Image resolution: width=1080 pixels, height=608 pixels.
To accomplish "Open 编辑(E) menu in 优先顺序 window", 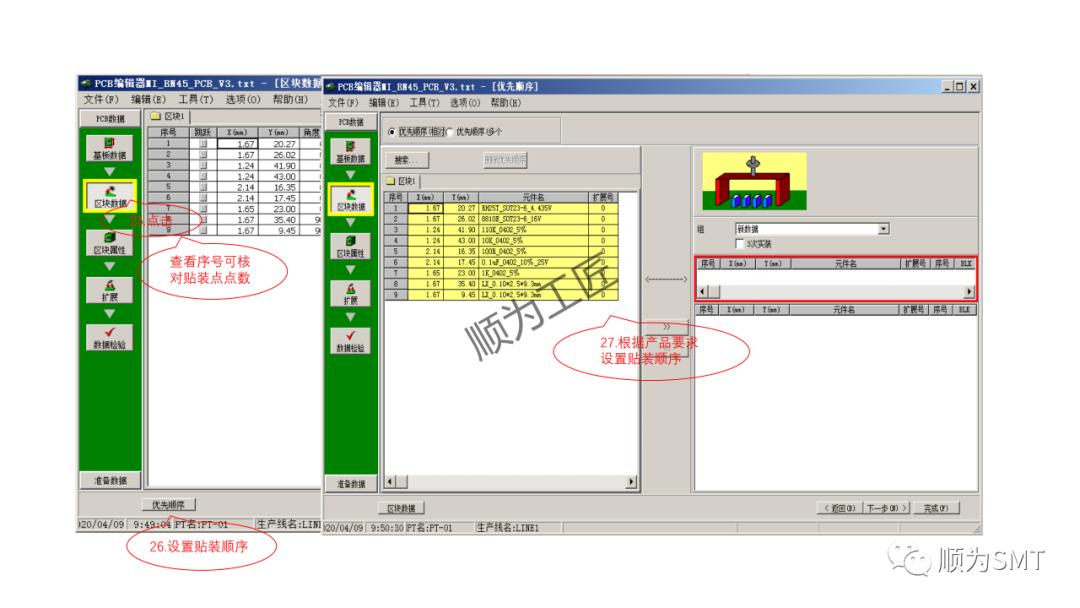I will point(384,103).
